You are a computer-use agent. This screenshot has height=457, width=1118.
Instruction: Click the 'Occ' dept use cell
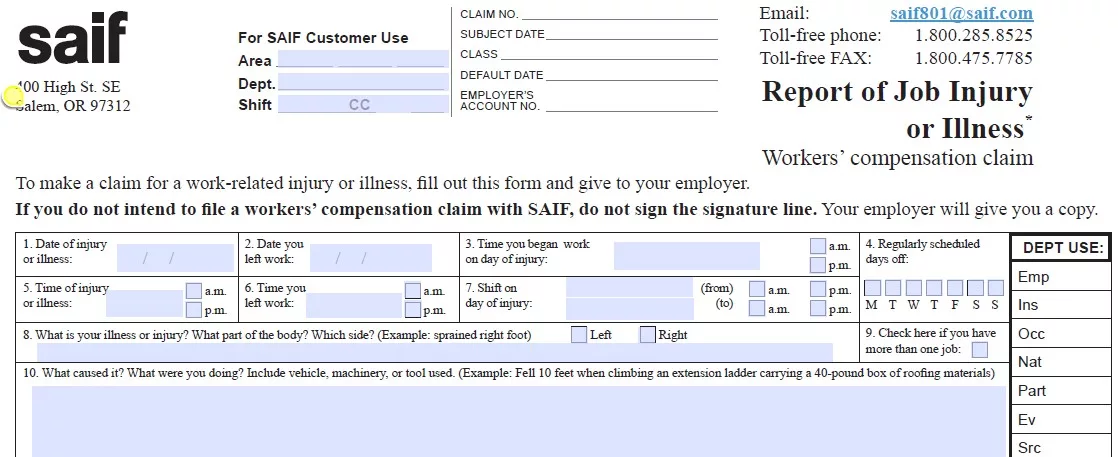click(1062, 334)
